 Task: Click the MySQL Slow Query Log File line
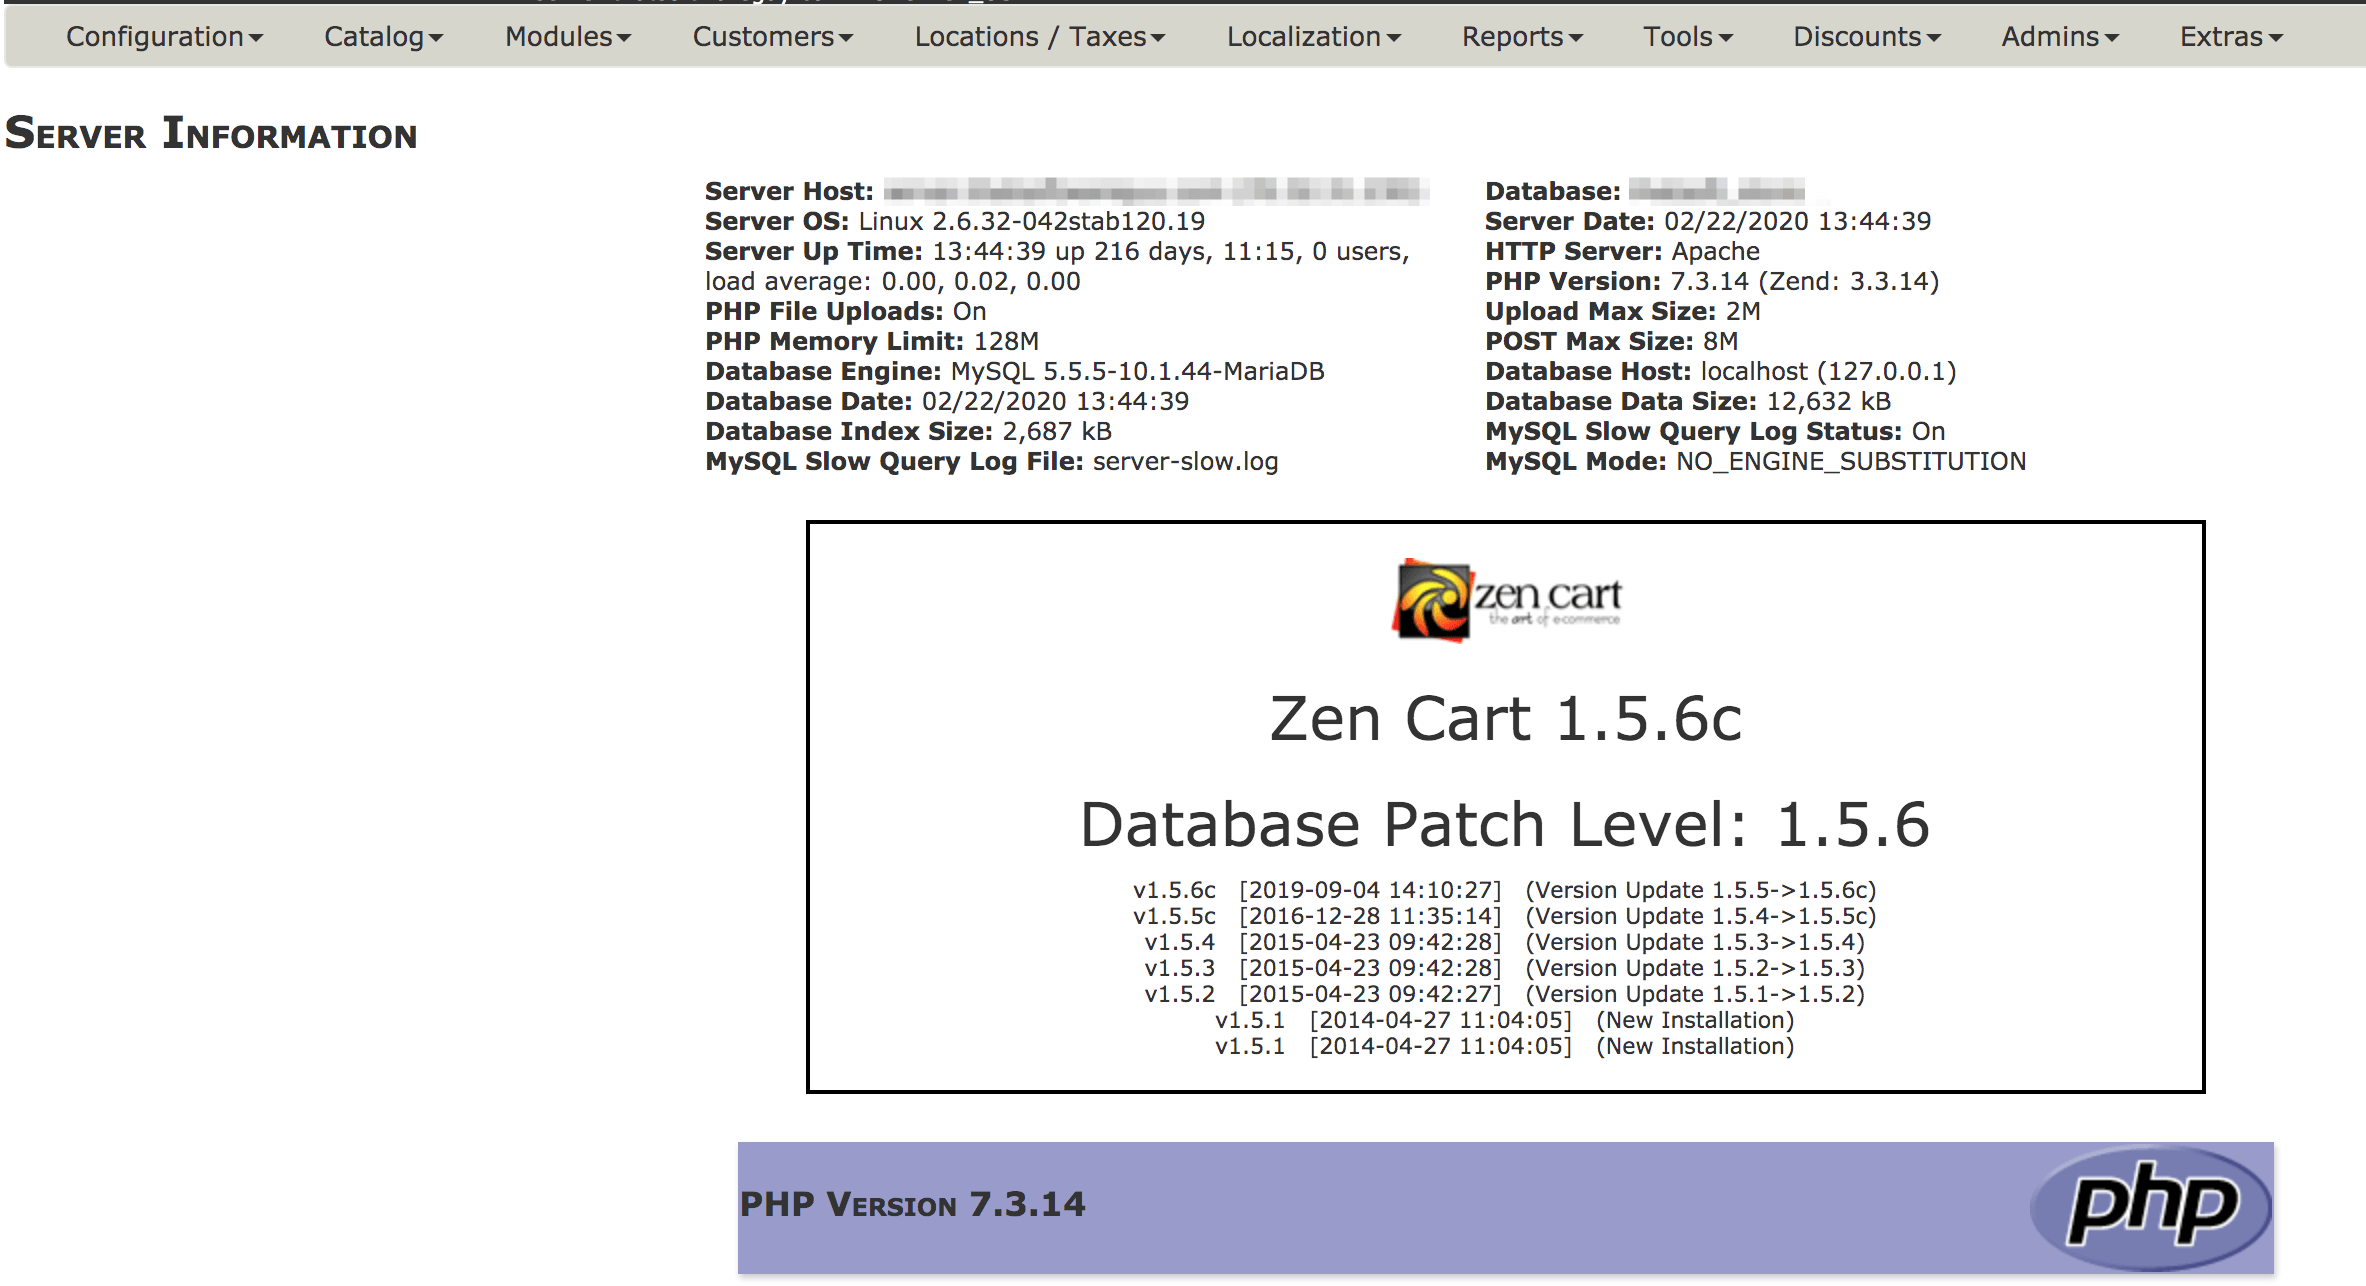(x=992, y=461)
